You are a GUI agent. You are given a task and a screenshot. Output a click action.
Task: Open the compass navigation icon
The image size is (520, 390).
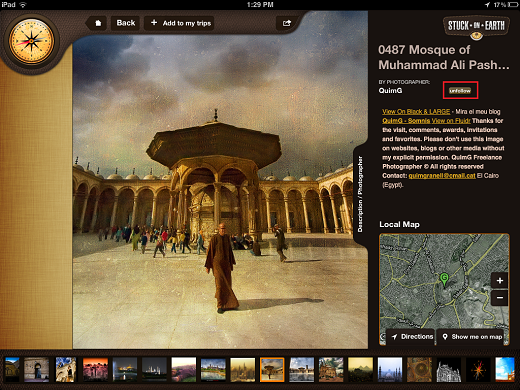pos(31,41)
